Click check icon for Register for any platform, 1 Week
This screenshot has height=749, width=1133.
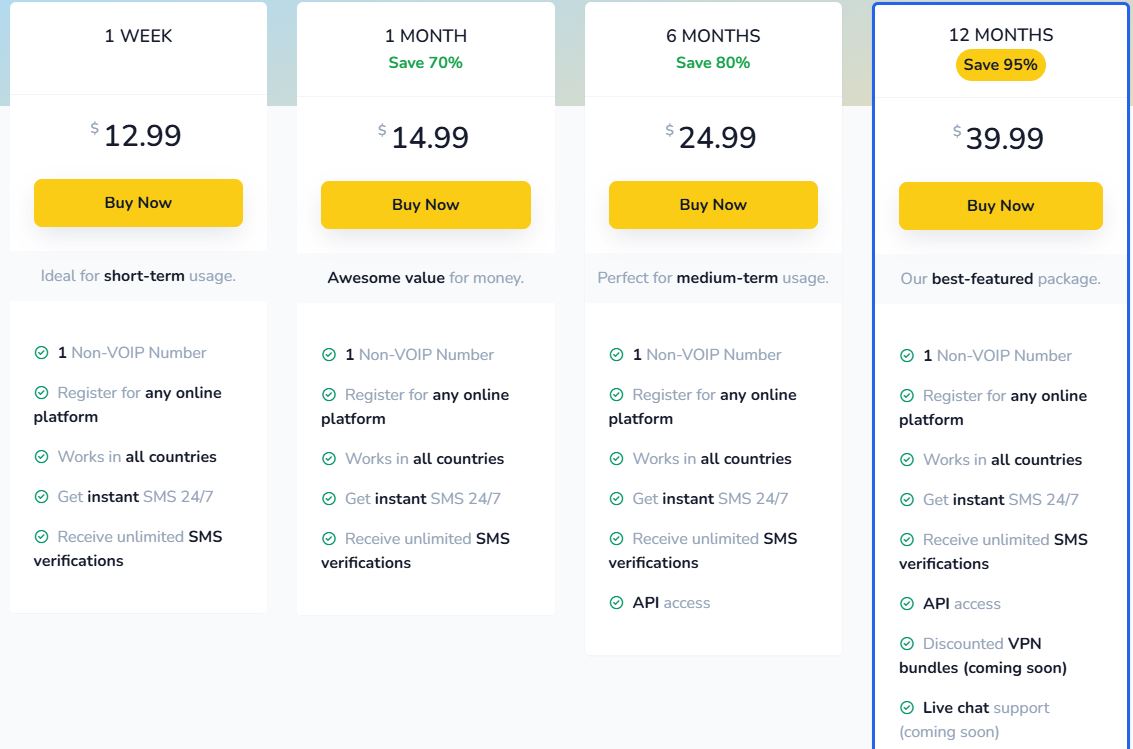pyautogui.click(x=41, y=392)
